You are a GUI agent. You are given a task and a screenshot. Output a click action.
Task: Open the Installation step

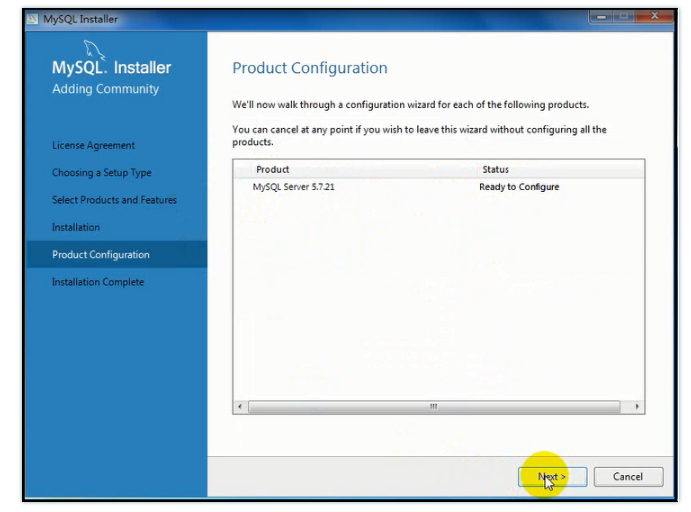76,227
